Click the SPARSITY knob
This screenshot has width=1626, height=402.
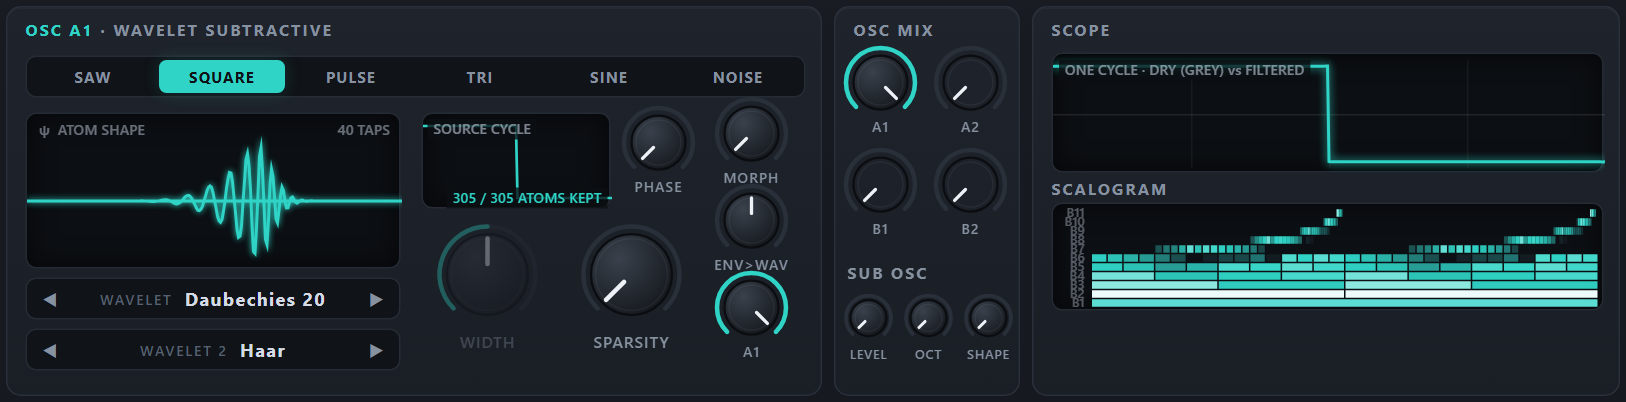click(x=631, y=275)
